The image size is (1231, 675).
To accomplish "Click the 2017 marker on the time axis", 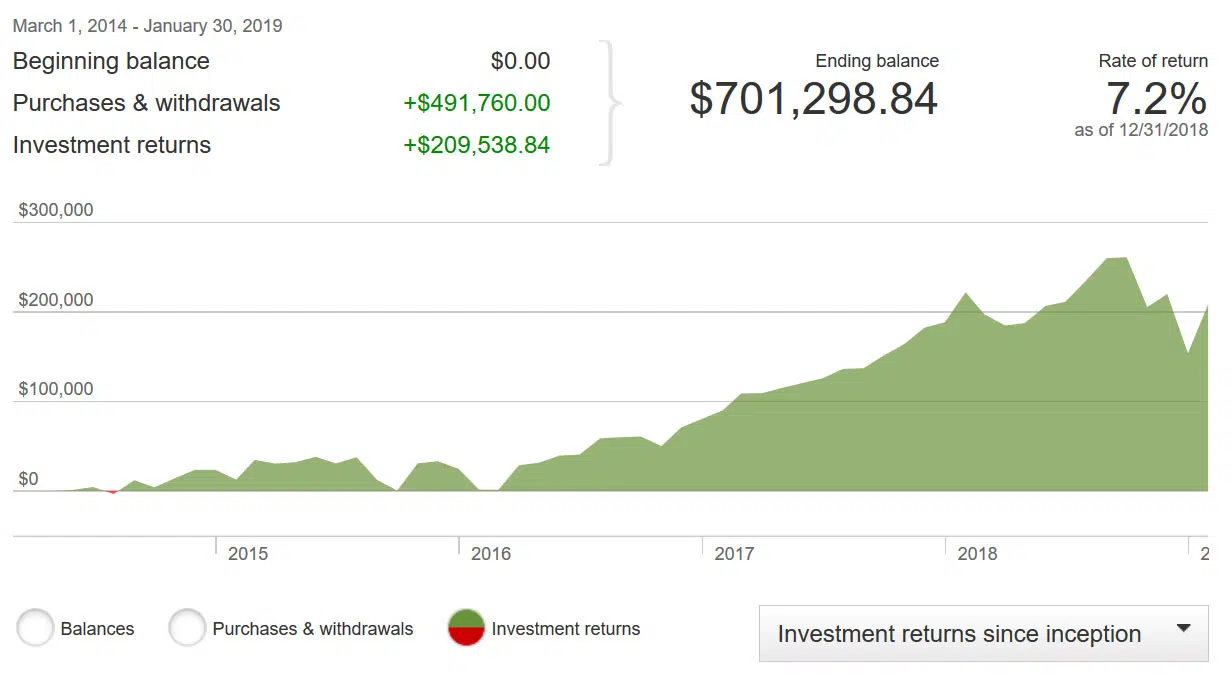I will pos(734,553).
